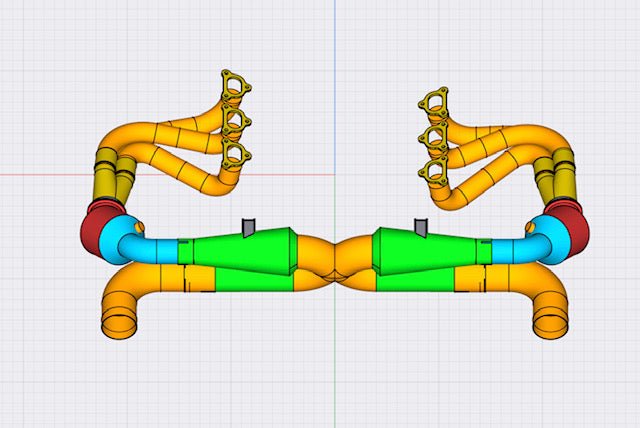
Task: Click the gray sensor bung on left muffler
Action: coord(251,227)
